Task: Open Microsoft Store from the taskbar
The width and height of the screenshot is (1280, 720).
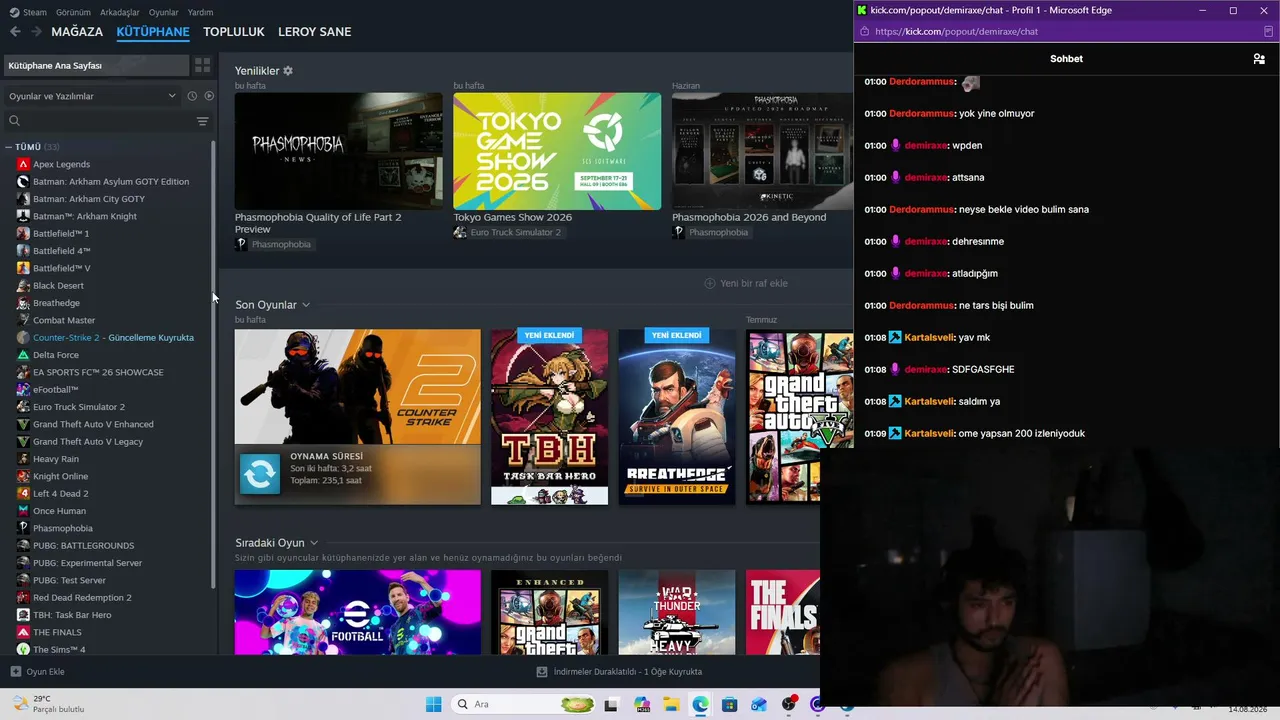Action: [730, 705]
